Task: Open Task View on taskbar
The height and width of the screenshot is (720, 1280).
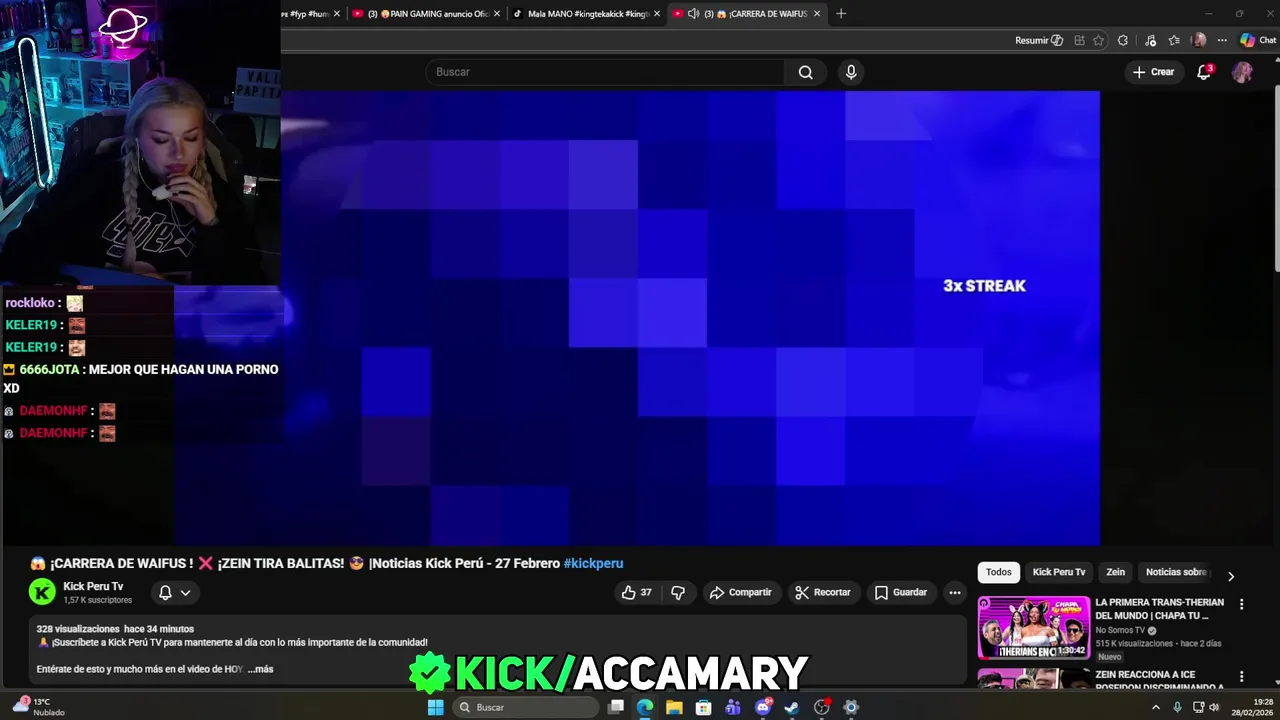Action: (x=616, y=707)
